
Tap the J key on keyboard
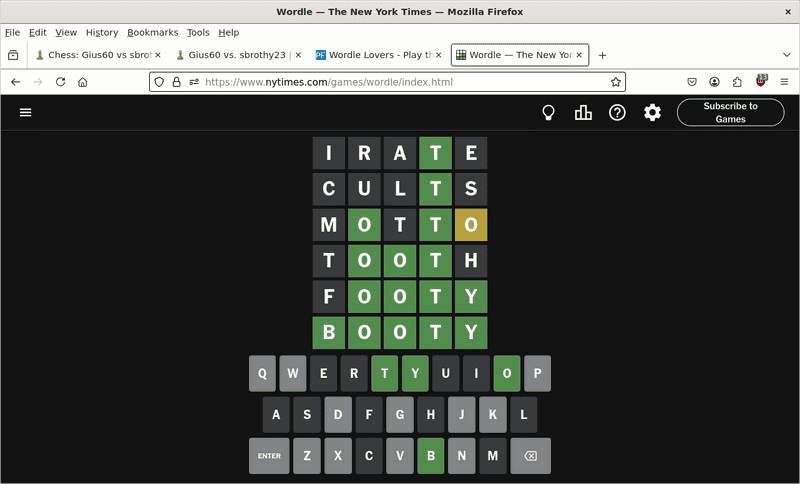pyautogui.click(x=462, y=415)
